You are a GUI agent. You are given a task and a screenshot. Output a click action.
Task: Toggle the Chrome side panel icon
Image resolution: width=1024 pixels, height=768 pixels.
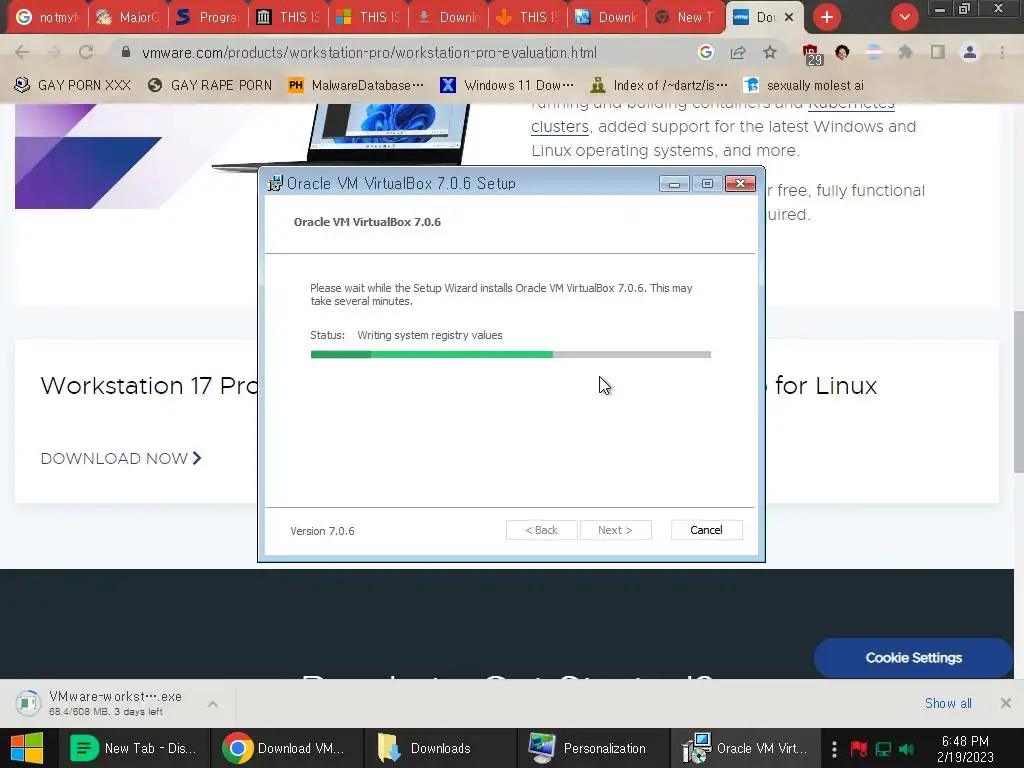click(x=938, y=52)
